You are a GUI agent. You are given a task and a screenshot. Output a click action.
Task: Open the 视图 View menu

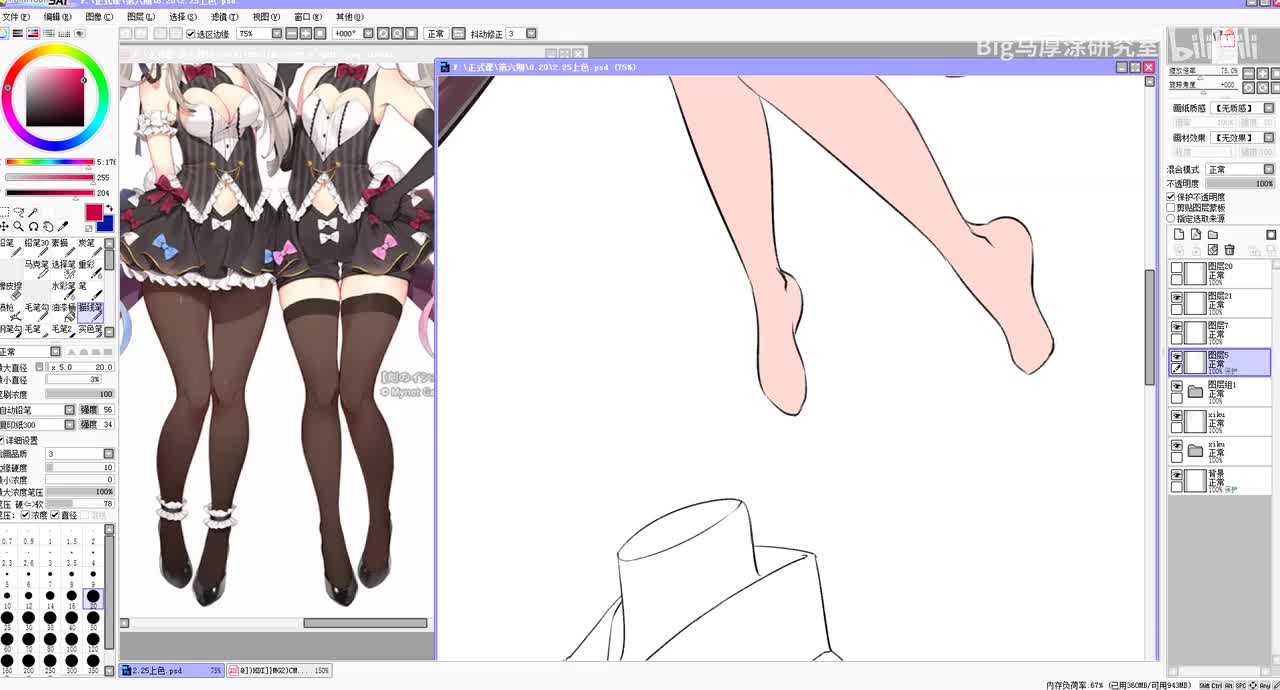pyautogui.click(x=266, y=17)
